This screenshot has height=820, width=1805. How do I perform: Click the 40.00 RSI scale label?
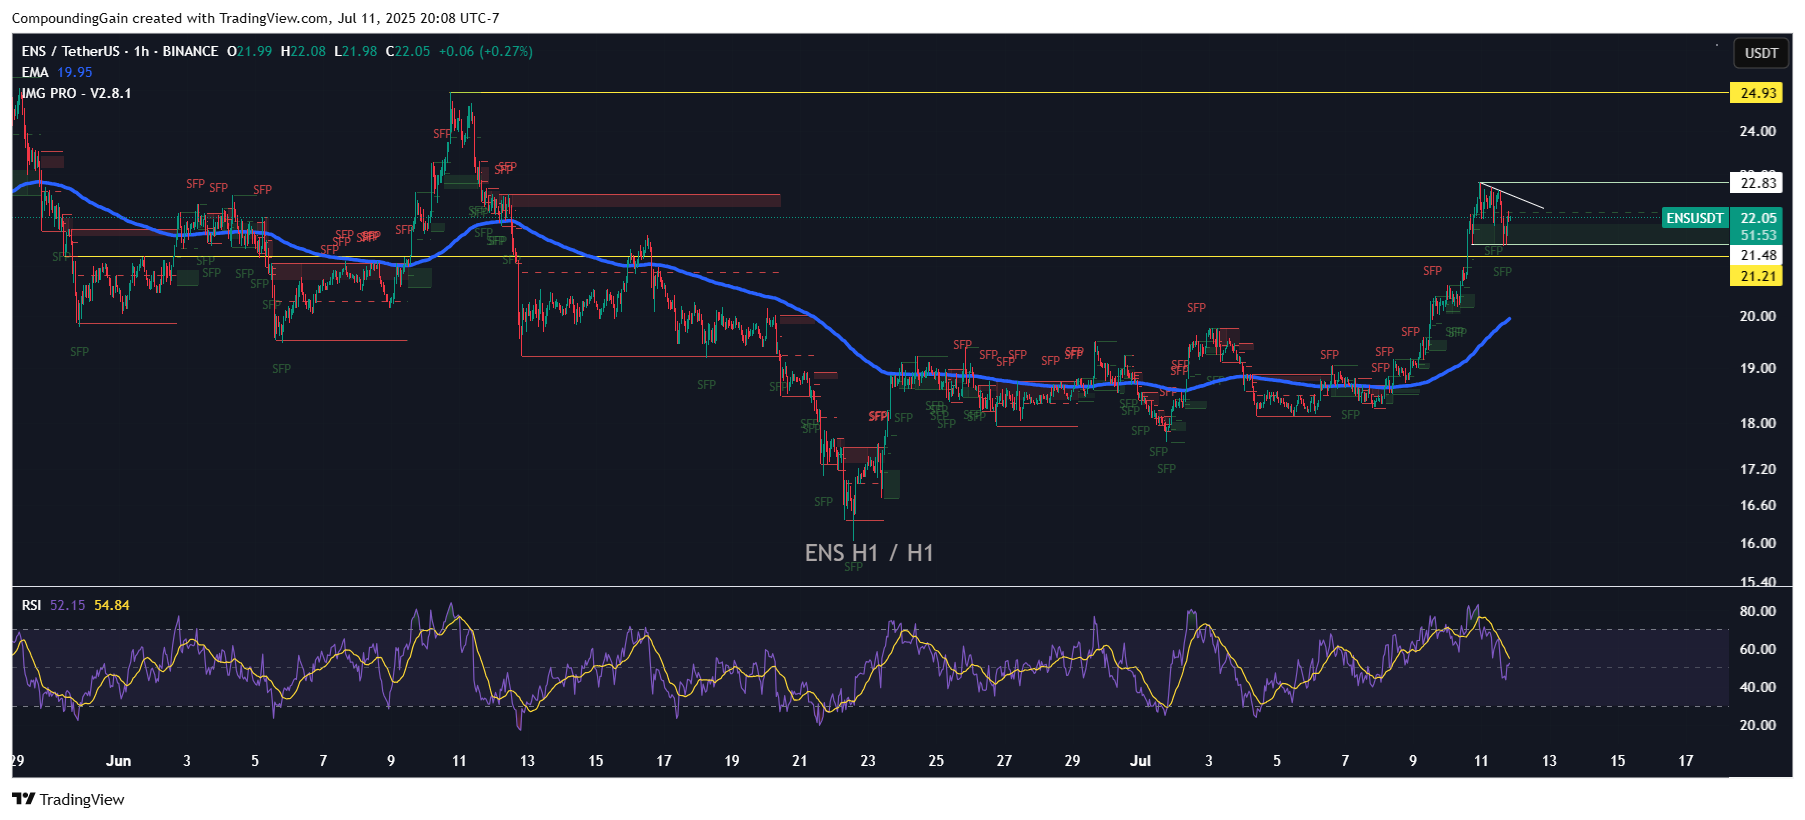1757,687
